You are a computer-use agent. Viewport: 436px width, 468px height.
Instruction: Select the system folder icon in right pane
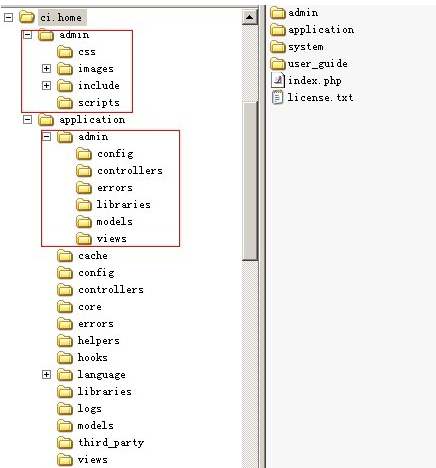pos(278,47)
